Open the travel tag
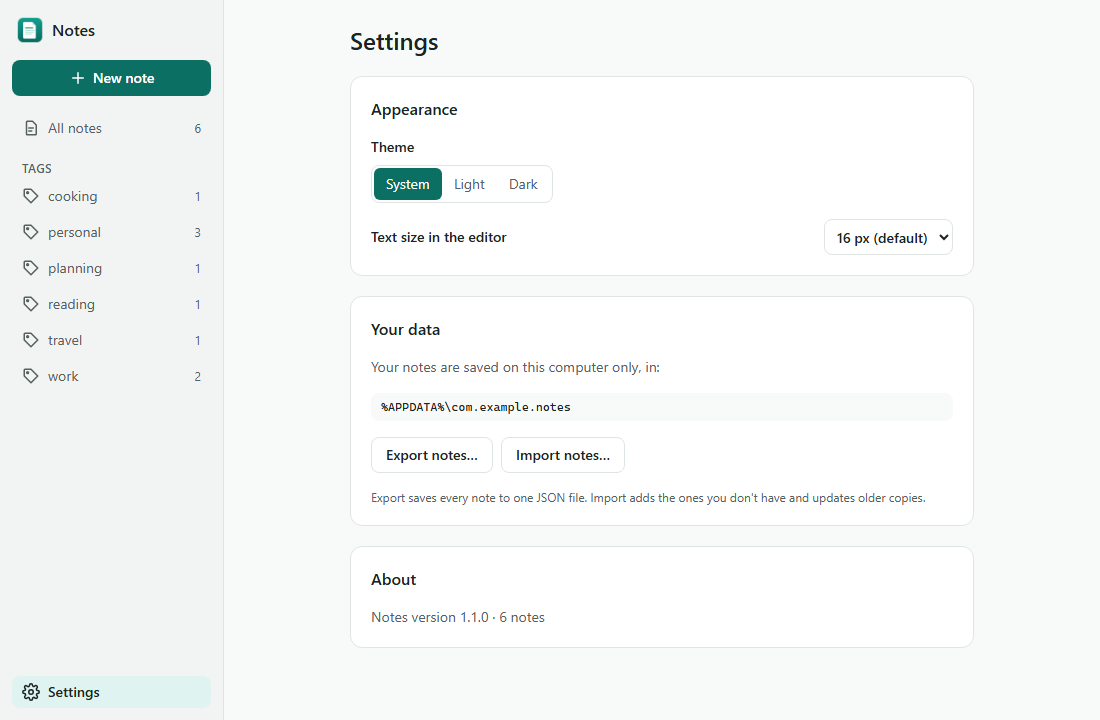The height and width of the screenshot is (720, 1100). coord(112,340)
